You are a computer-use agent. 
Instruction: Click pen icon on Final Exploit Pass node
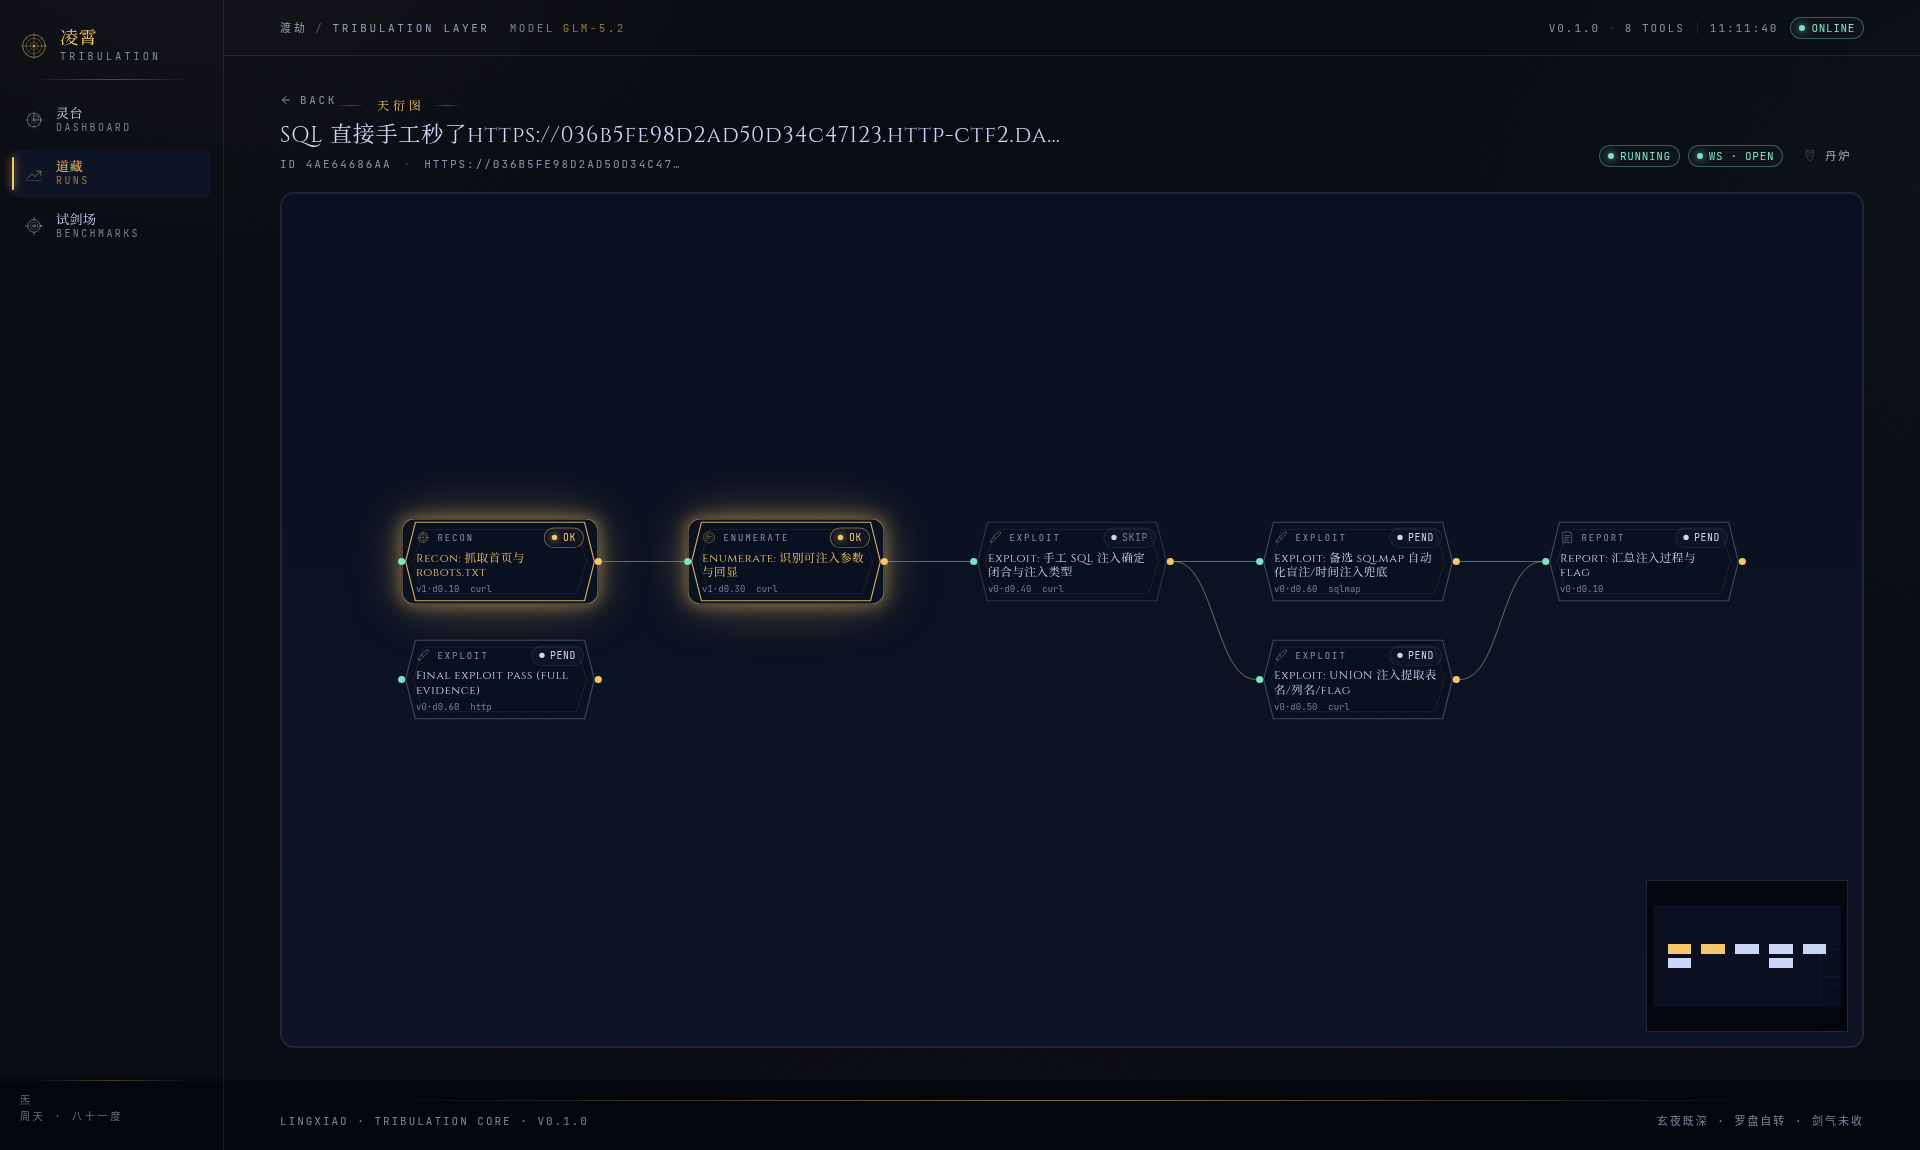click(423, 655)
